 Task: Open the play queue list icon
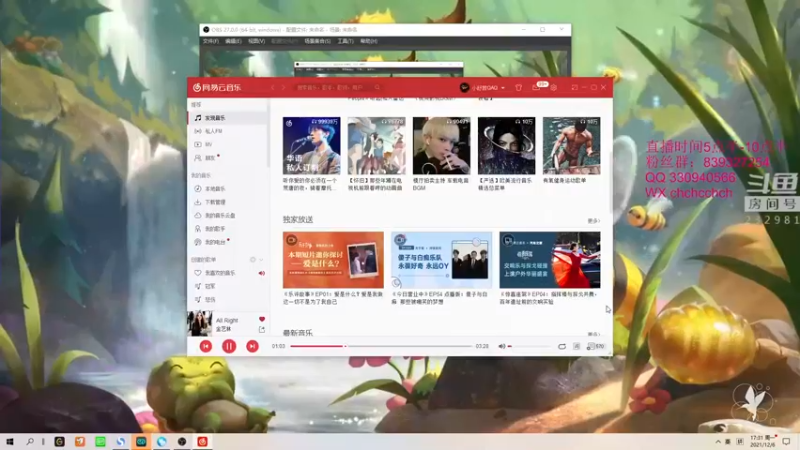tap(595, 346)
